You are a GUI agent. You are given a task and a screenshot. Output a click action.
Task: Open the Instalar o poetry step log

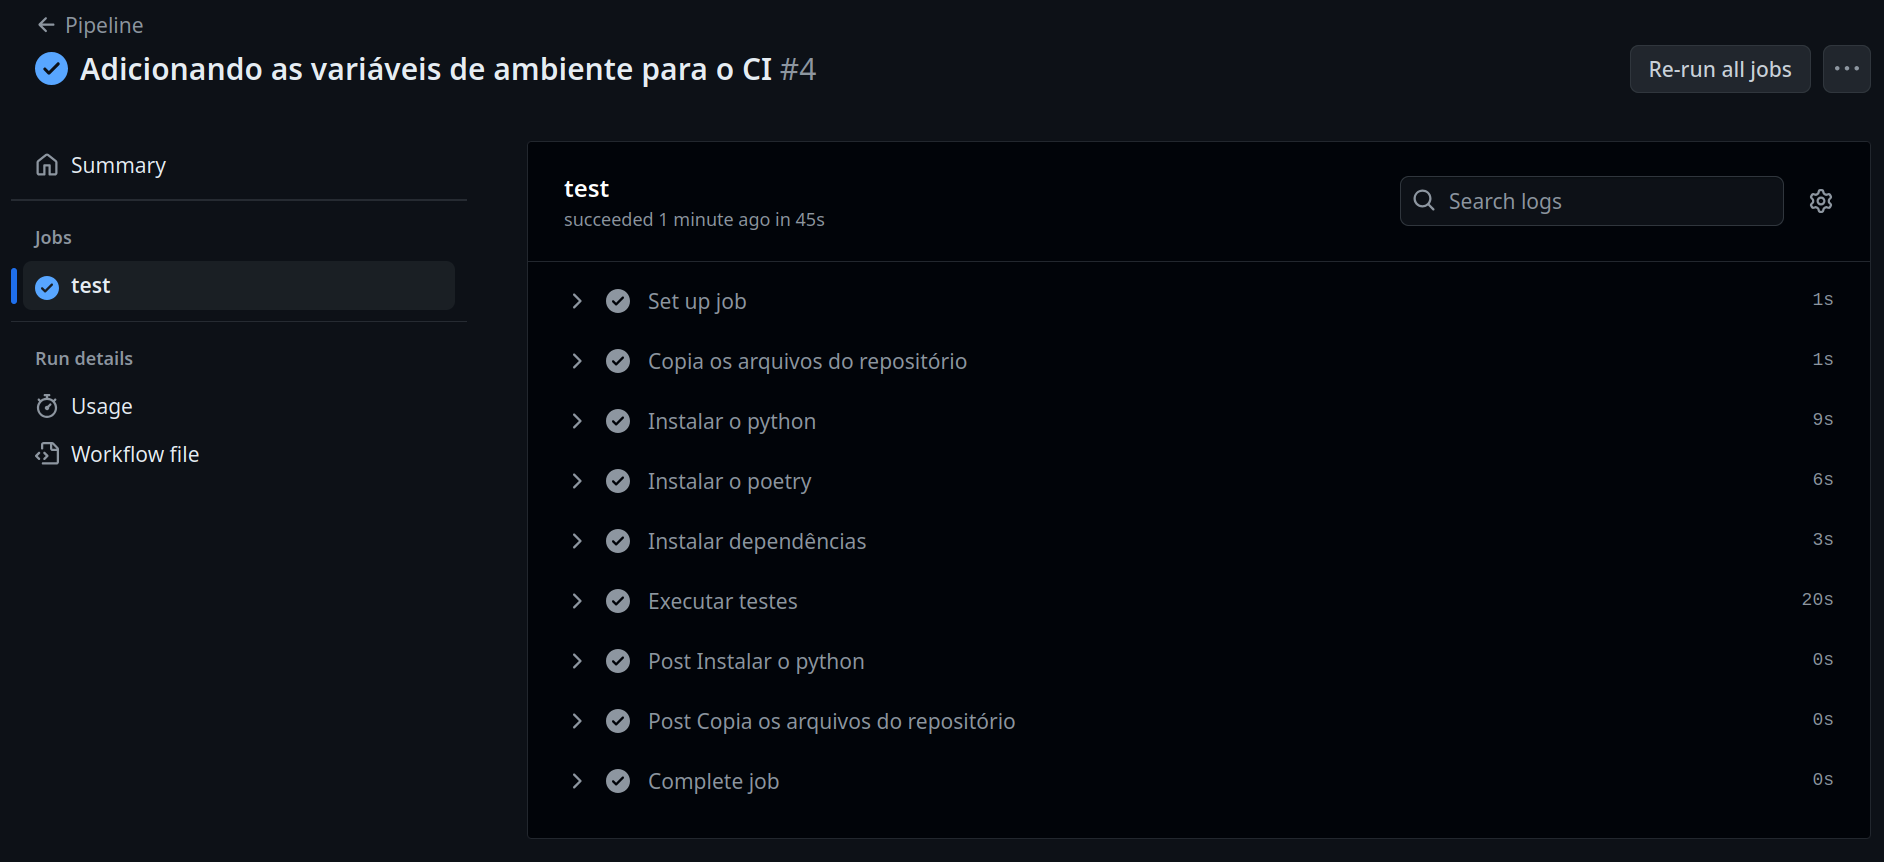coord(729,481)
